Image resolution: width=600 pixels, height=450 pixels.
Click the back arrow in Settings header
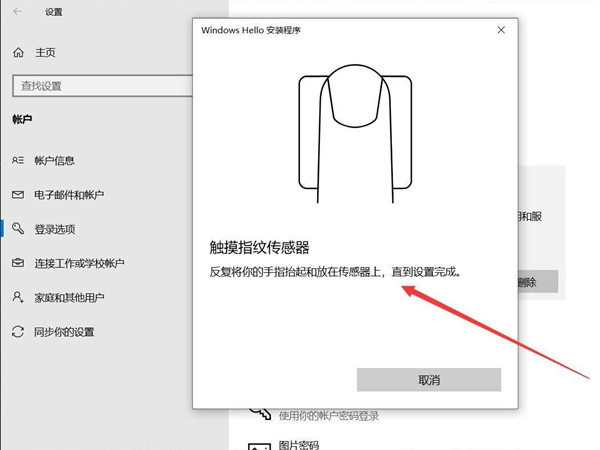17,12
